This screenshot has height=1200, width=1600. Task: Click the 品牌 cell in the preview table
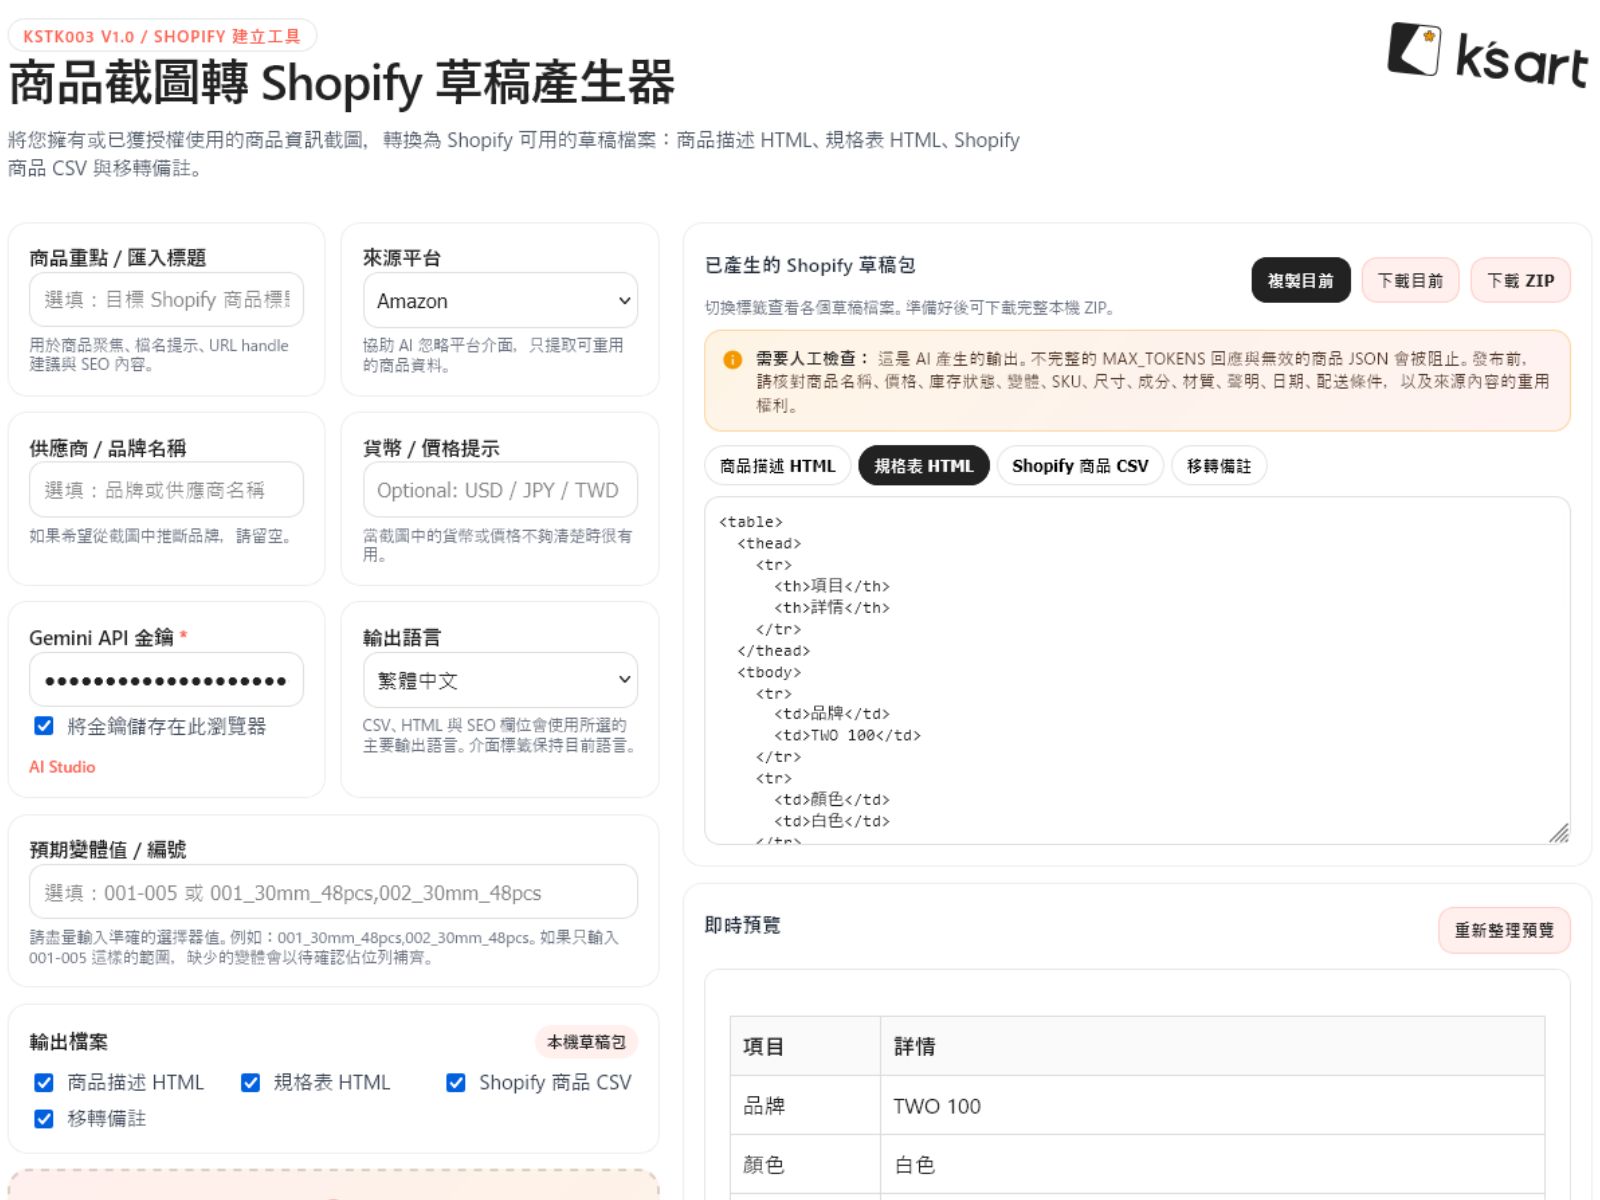pyautogui.click(x=805, y=1105)
